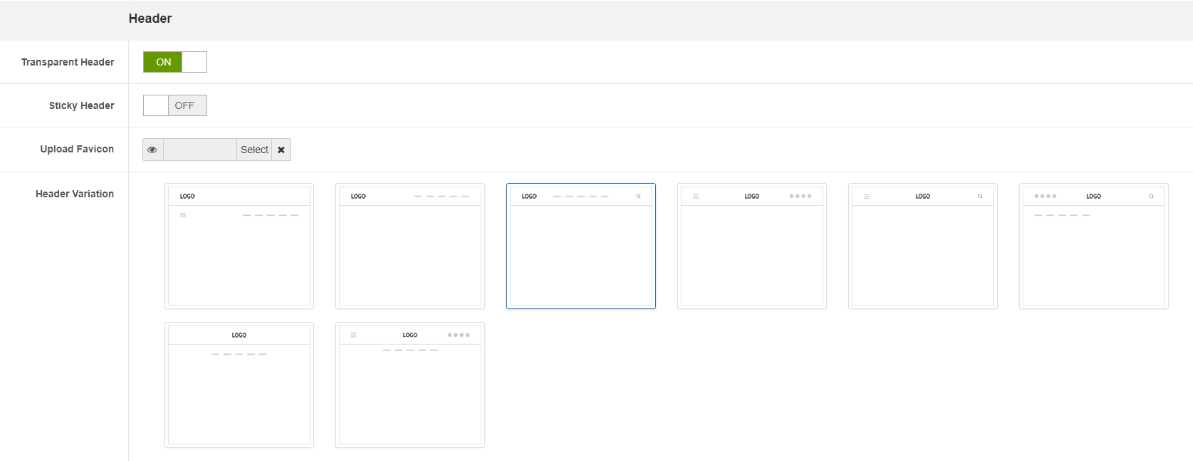The height and width of the screenshot is (461, 1193).
Task: Click the Header section title
Action: tap(151, 19)
